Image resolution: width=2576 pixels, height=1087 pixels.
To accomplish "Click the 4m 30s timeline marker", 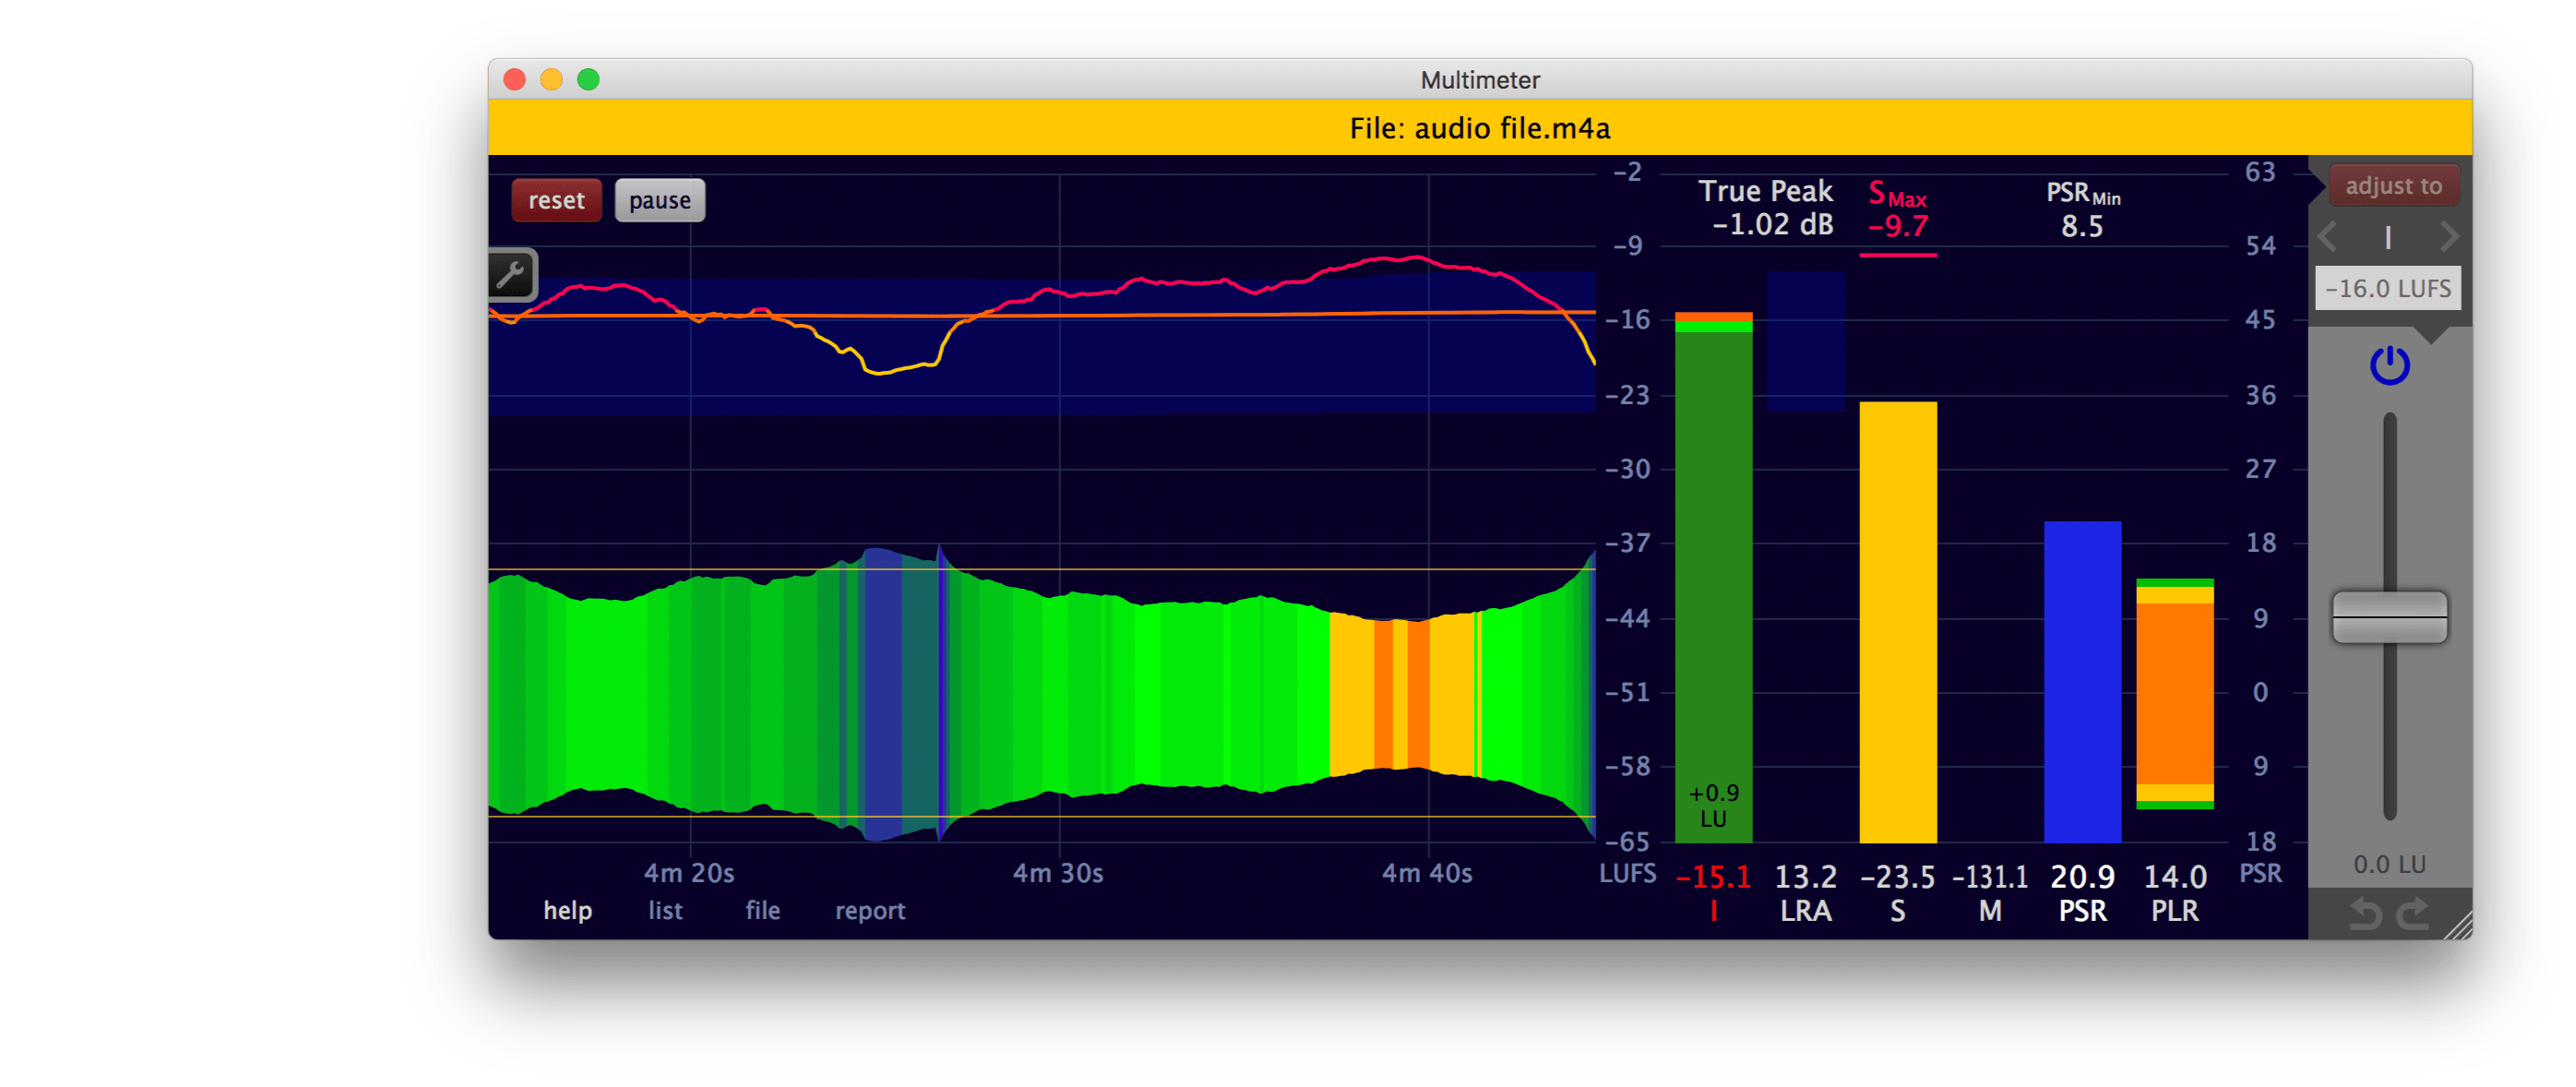I will coord(1058,873).
